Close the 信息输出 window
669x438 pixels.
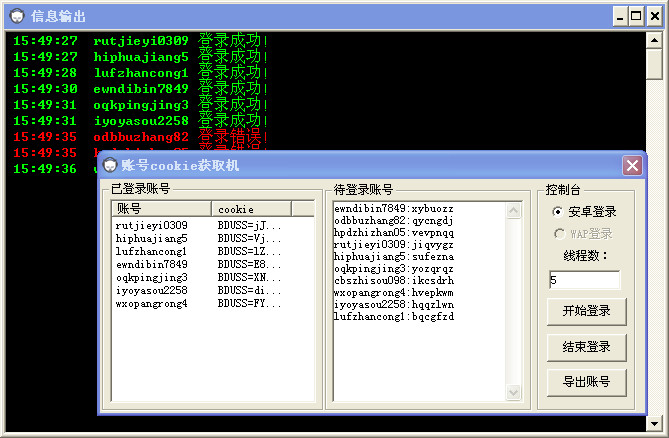(x=654, y=17)
